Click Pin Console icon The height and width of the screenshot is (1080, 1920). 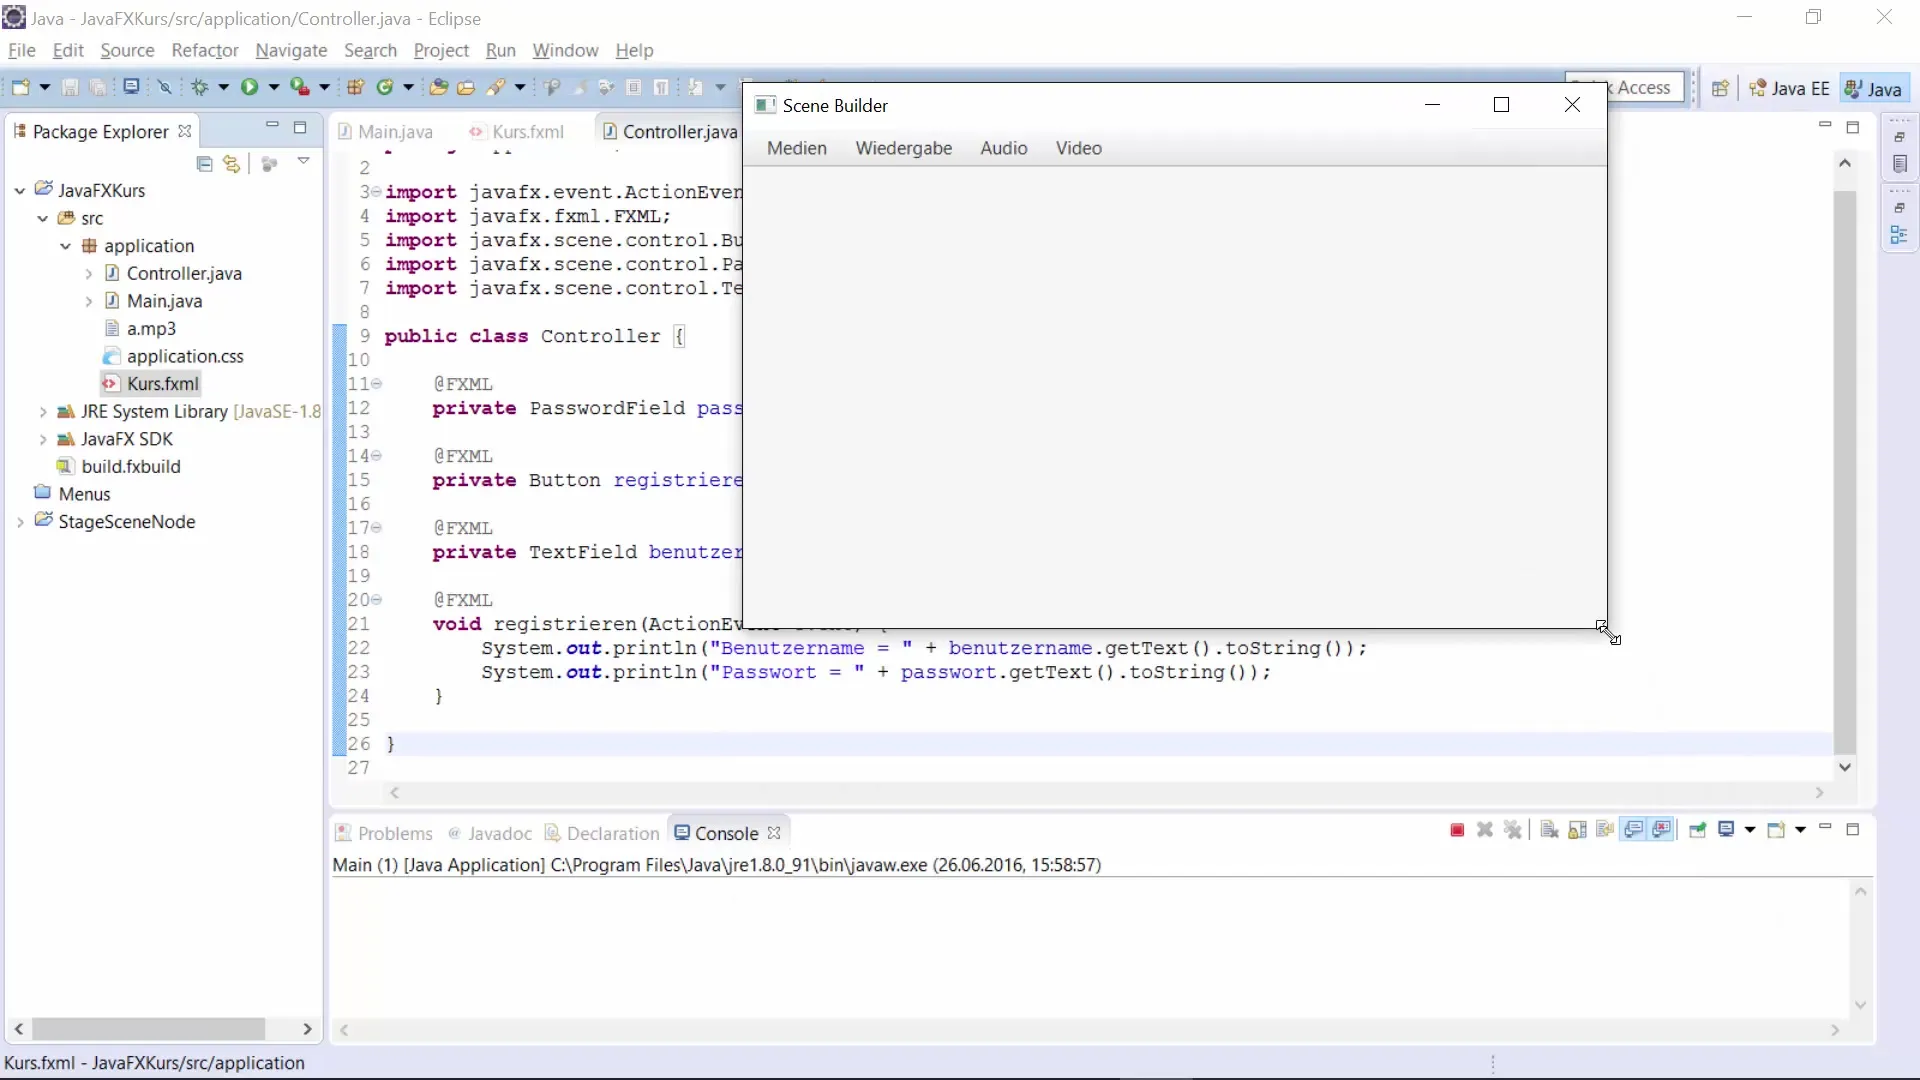(x=1697, y=830)
